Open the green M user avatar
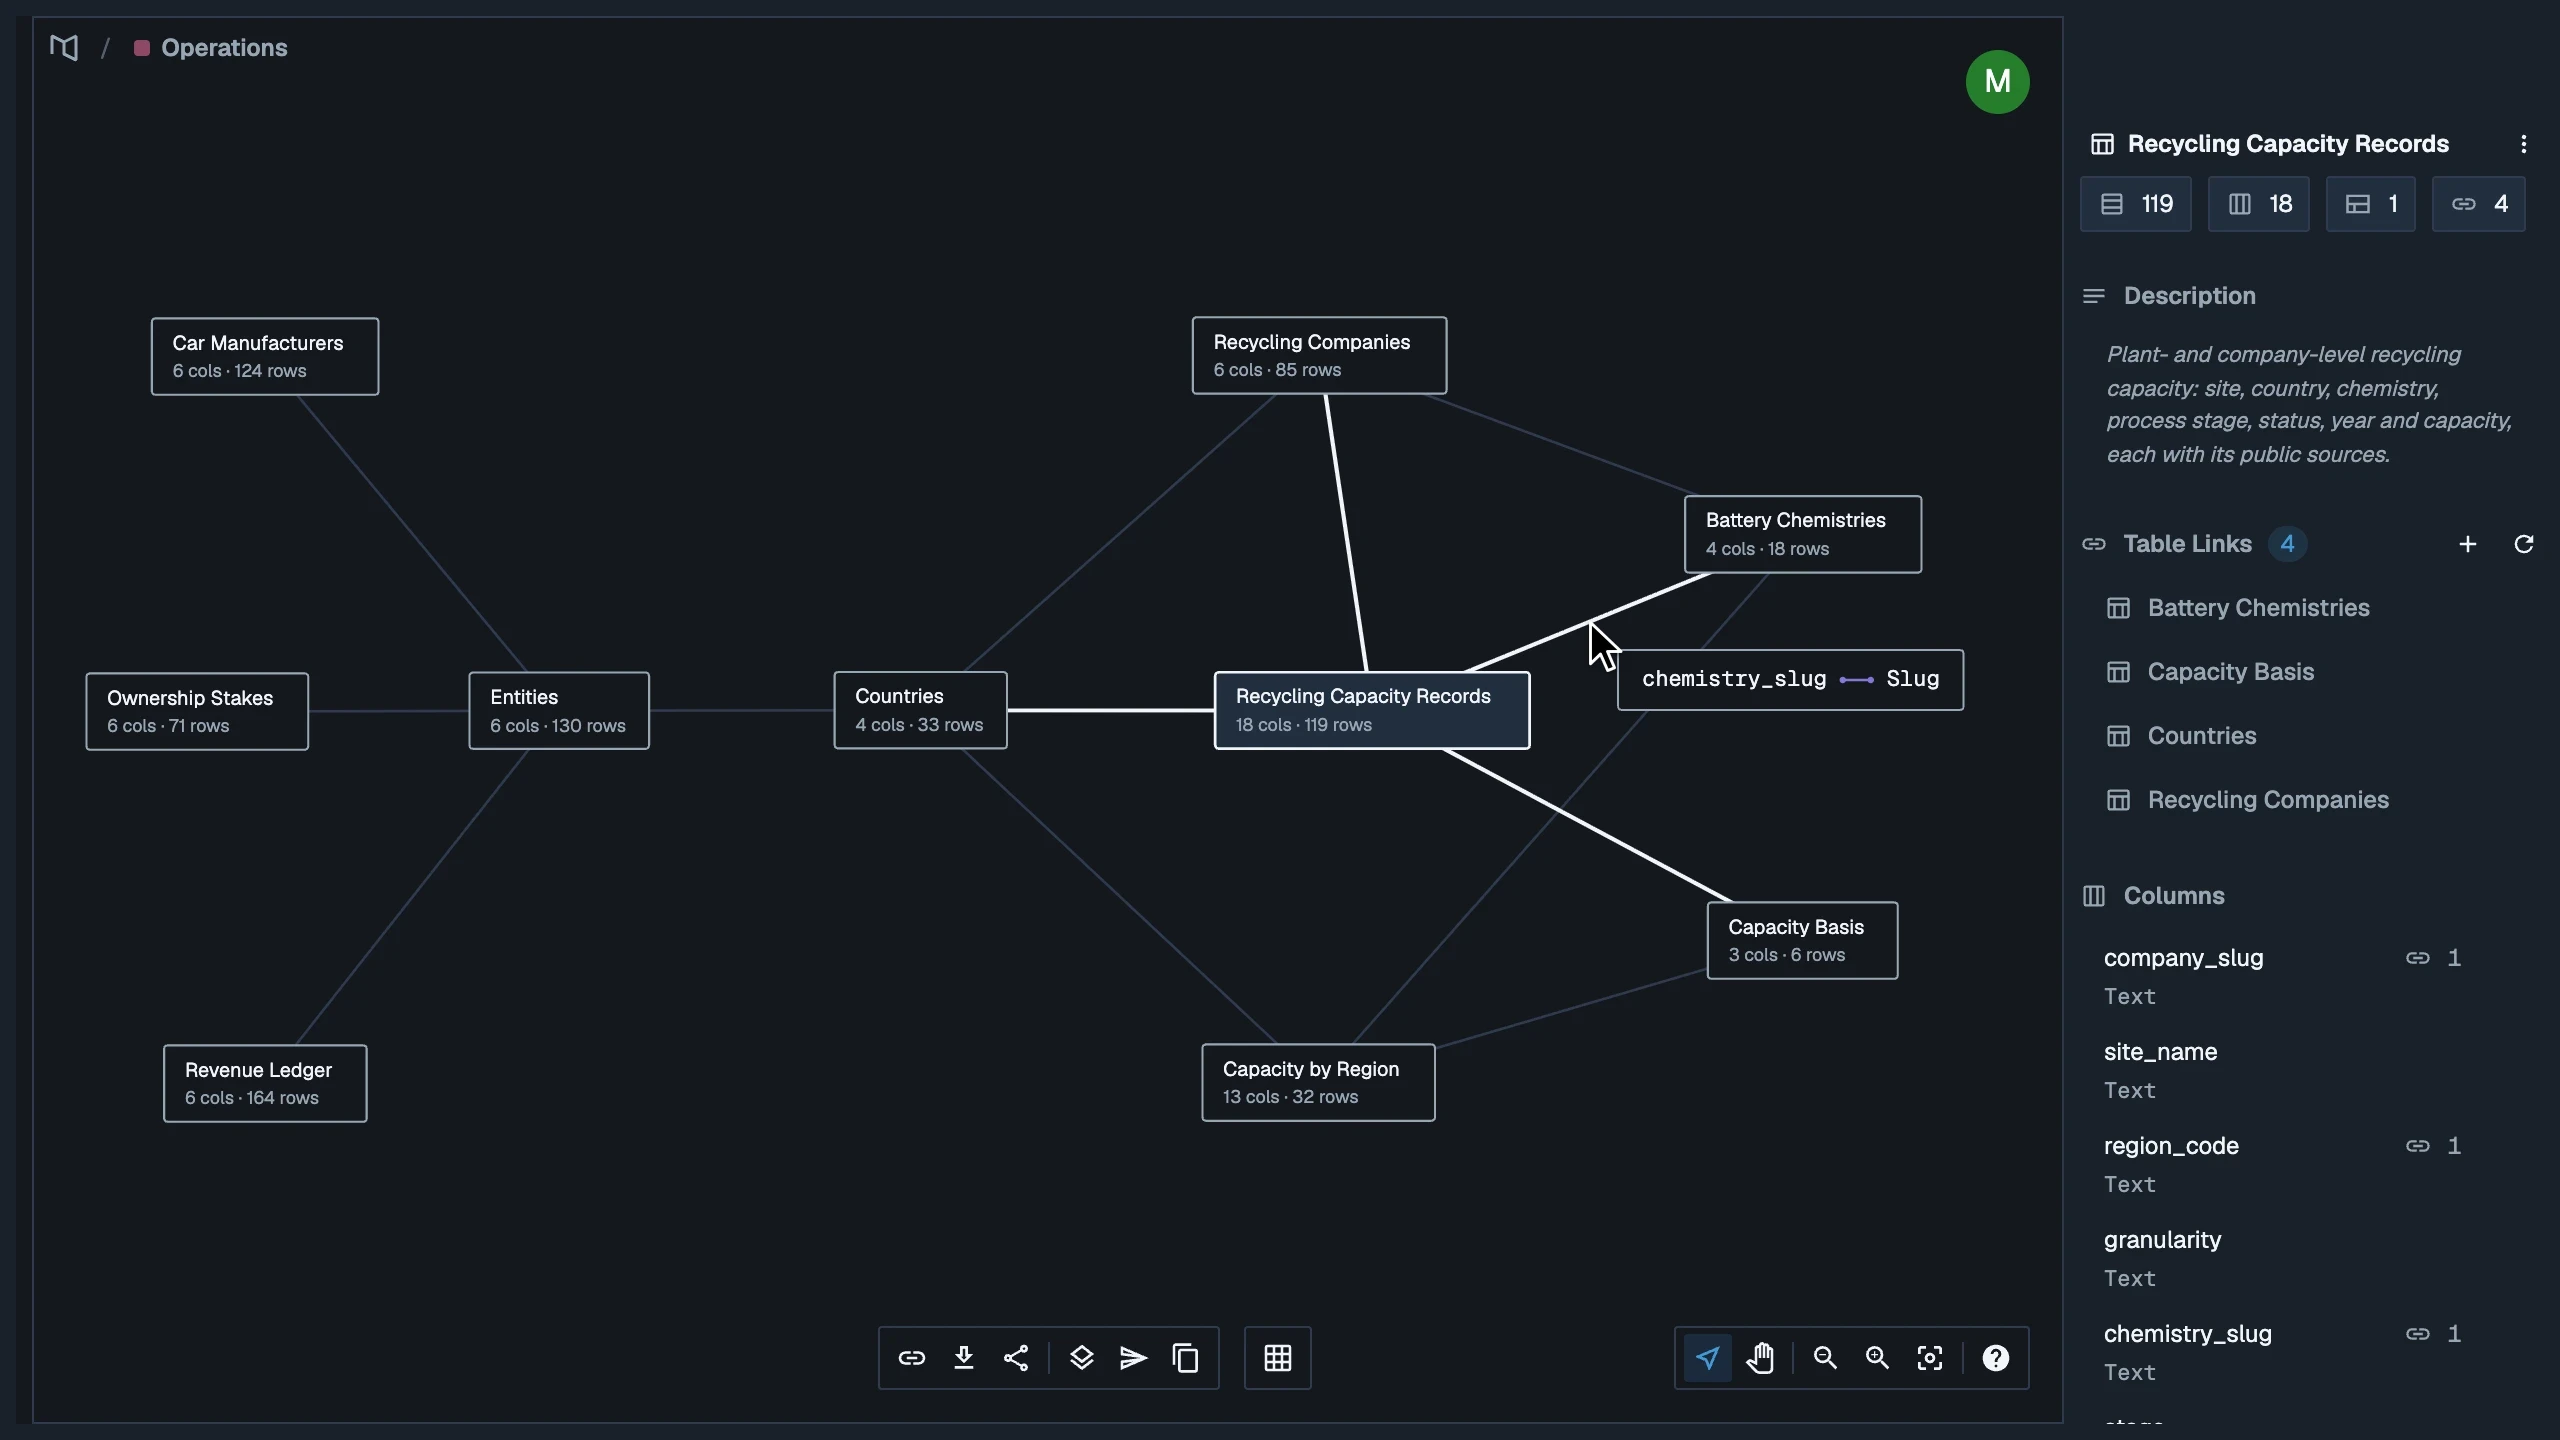 (x=1997, y=81)
